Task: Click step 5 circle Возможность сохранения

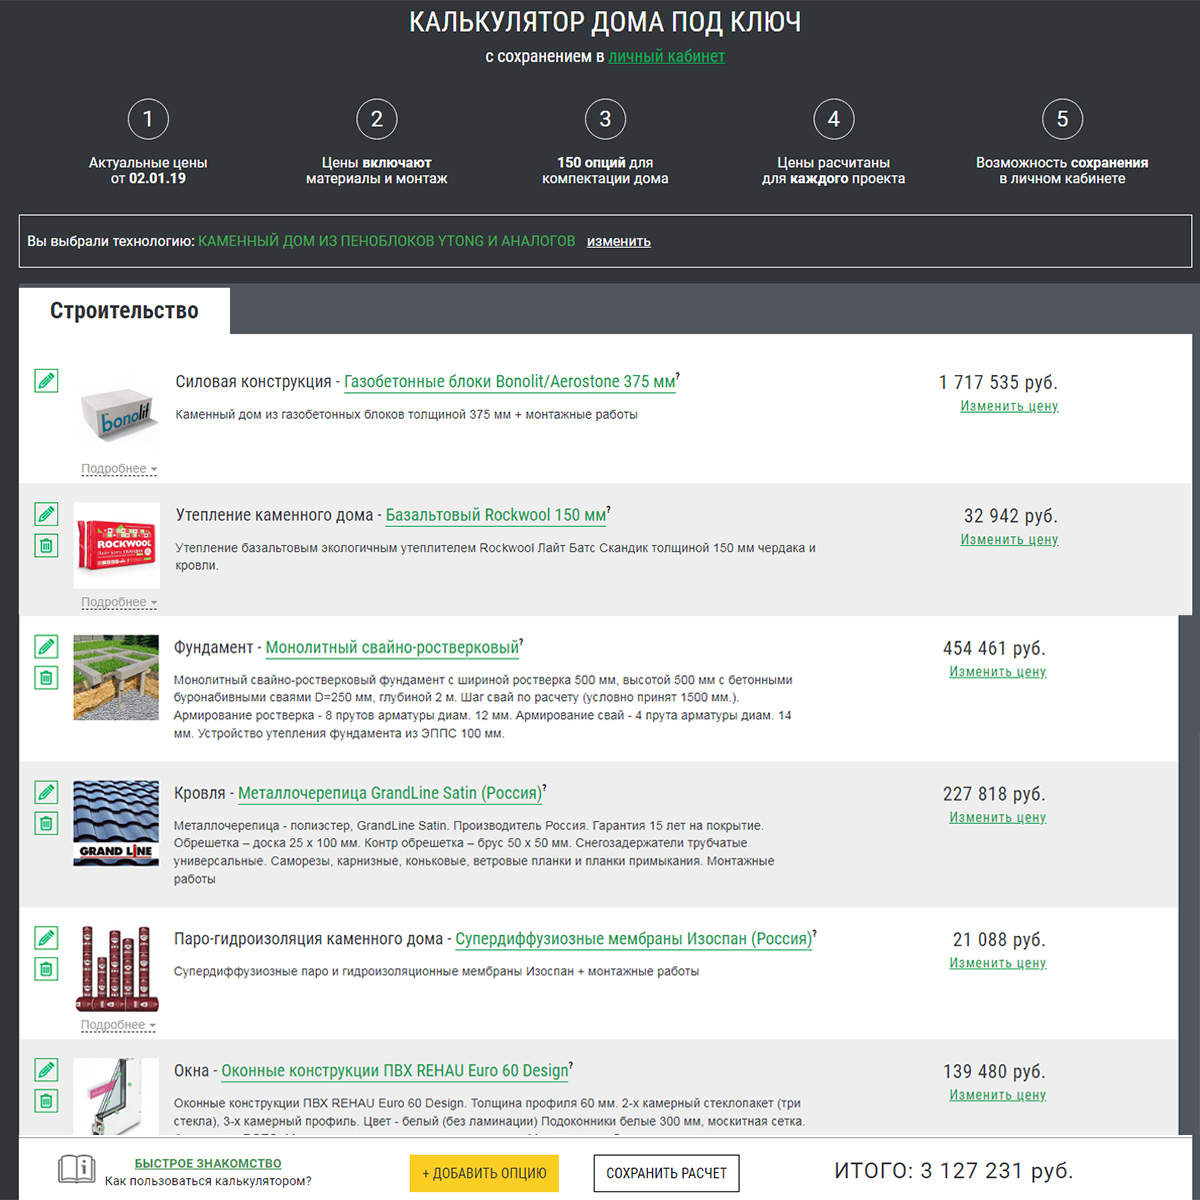Action: pos(1062,119)
